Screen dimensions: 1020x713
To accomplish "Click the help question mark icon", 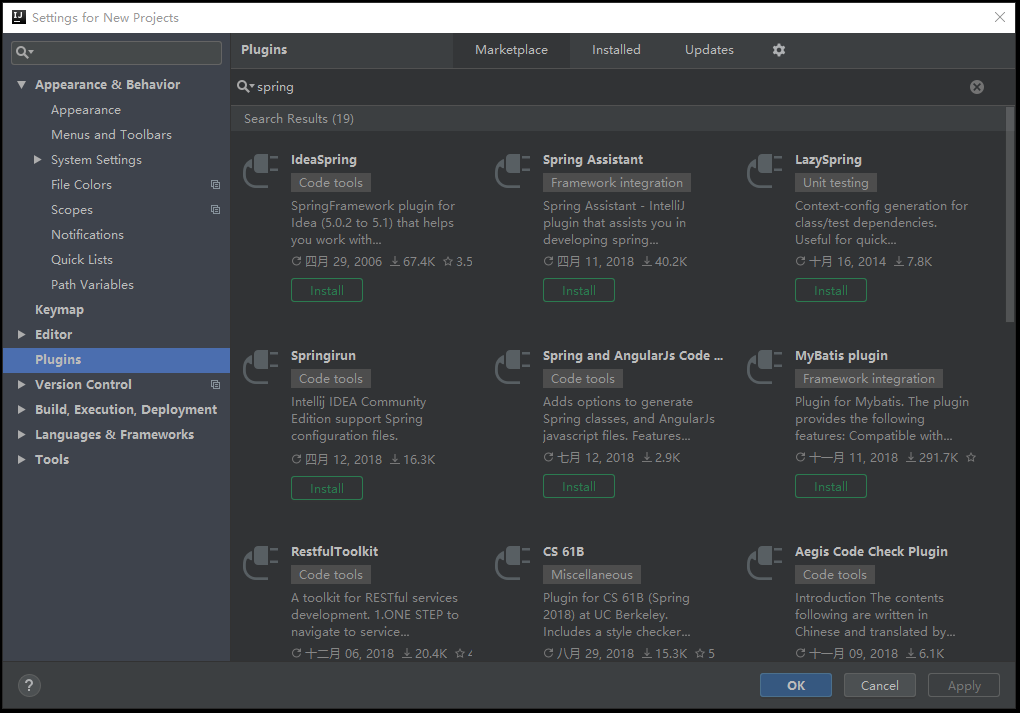I will click(29, 685).
